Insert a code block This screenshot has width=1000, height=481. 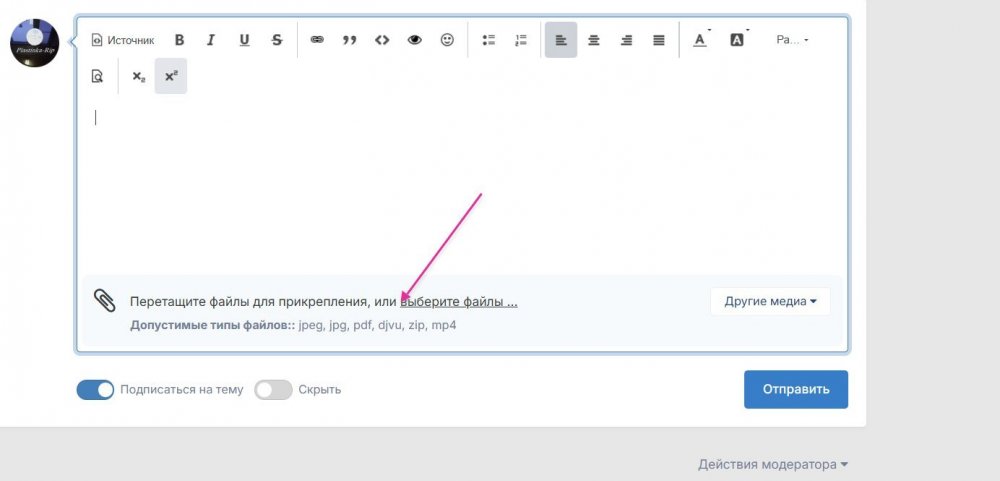click(381, 40)
